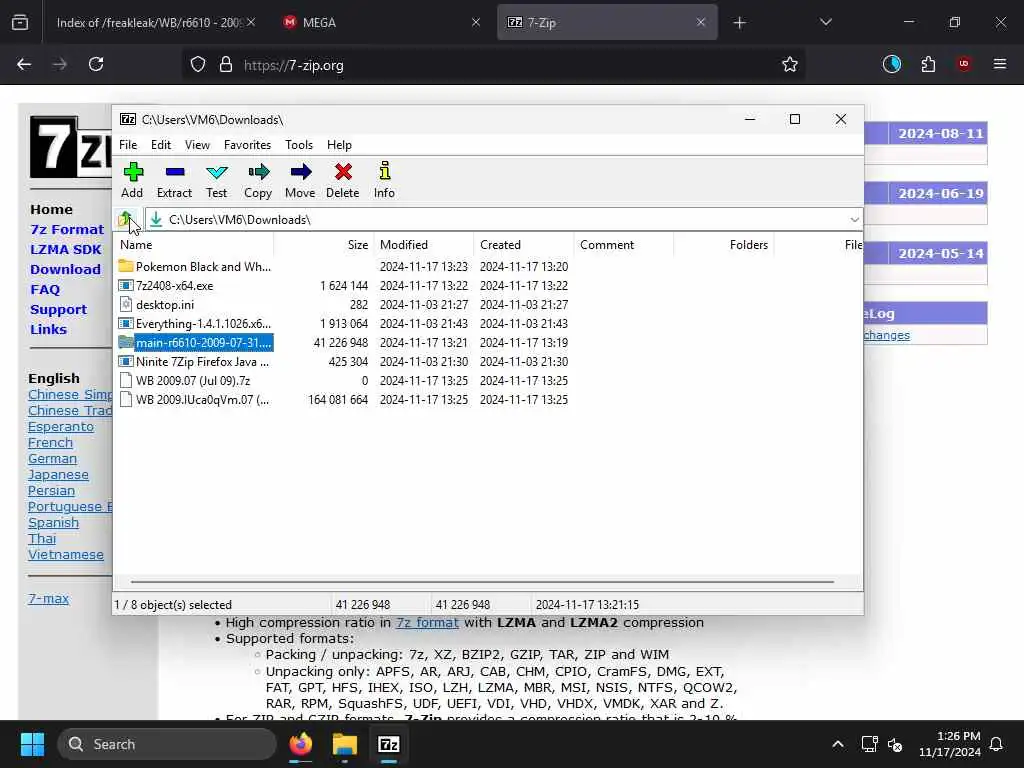Screen dimensions: 1024x768
Task: Open the list all tabs chevron
Action: [825, 22]
